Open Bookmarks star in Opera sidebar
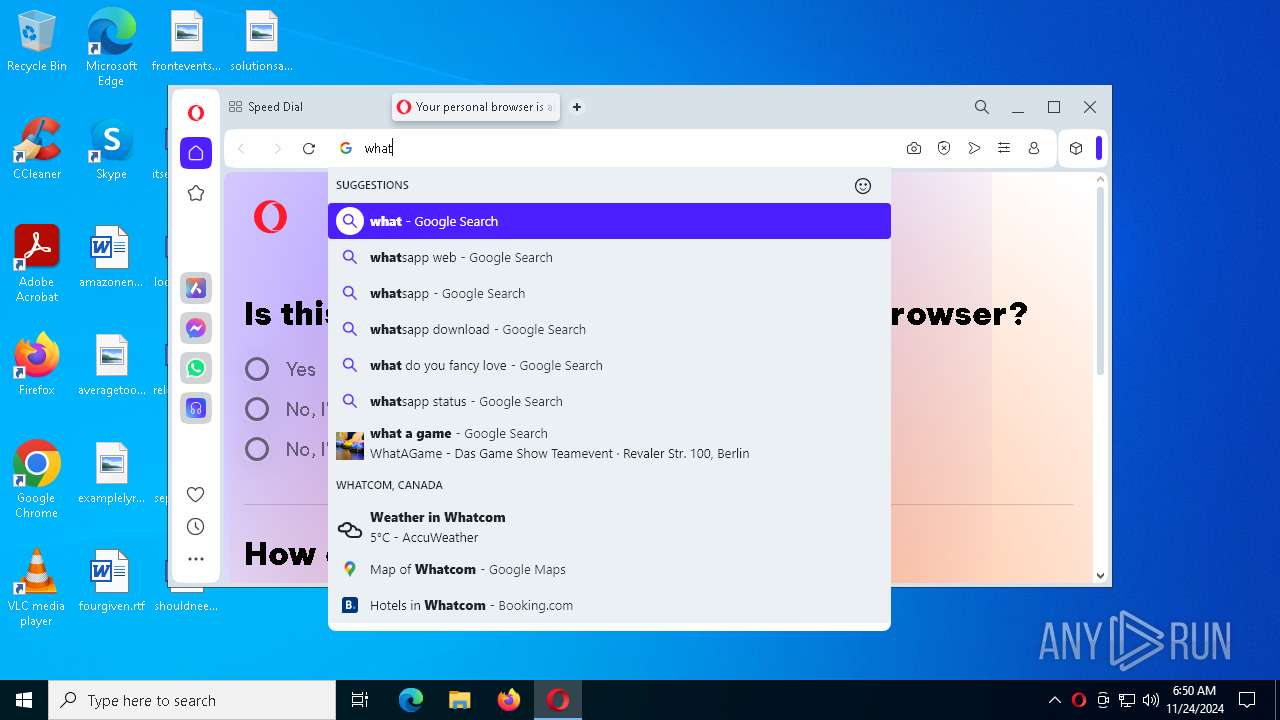The width and height of the screenshot is (1280, 720). pos(196,193)
